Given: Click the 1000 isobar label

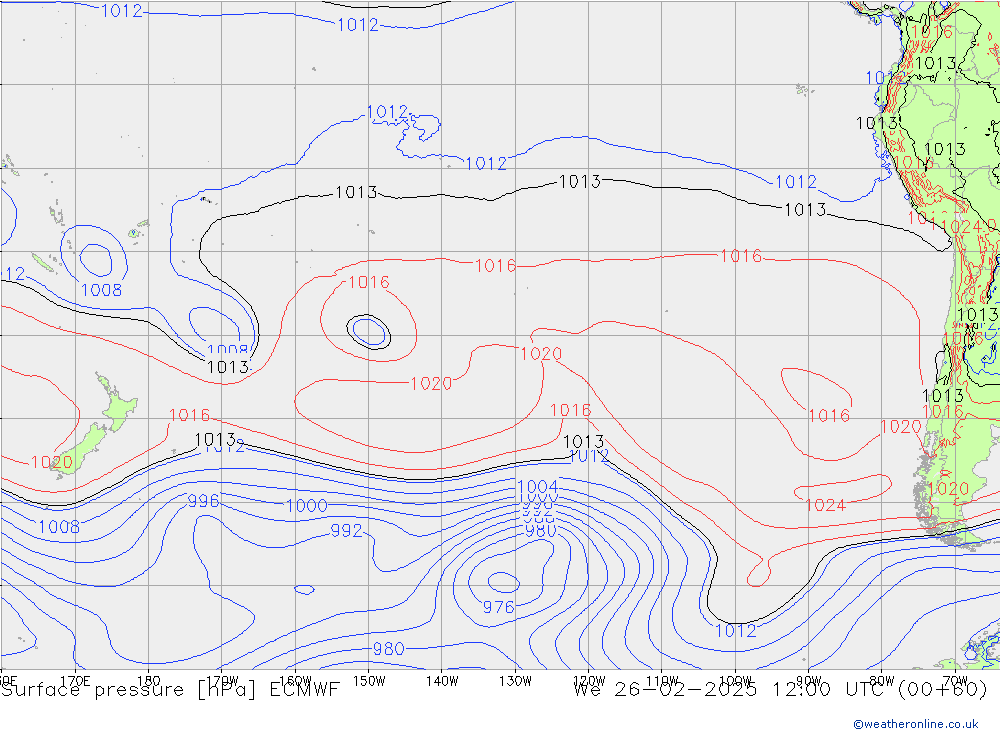Looking at the screenshot, I should point(307,506).
